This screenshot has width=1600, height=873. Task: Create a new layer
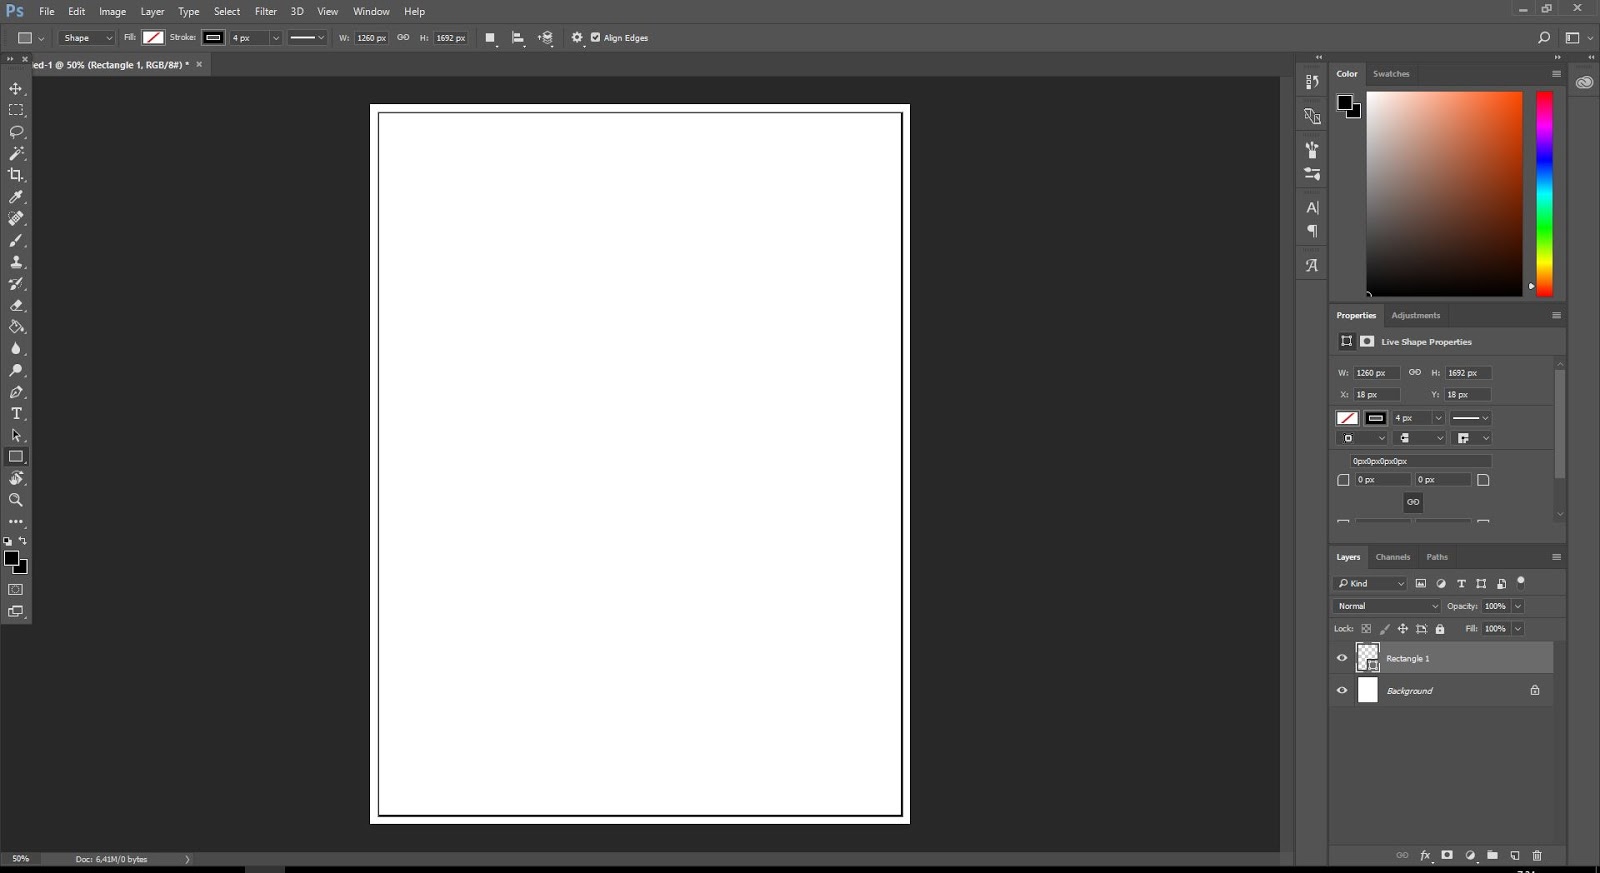pyautogui.click(x=1515, y=855)
